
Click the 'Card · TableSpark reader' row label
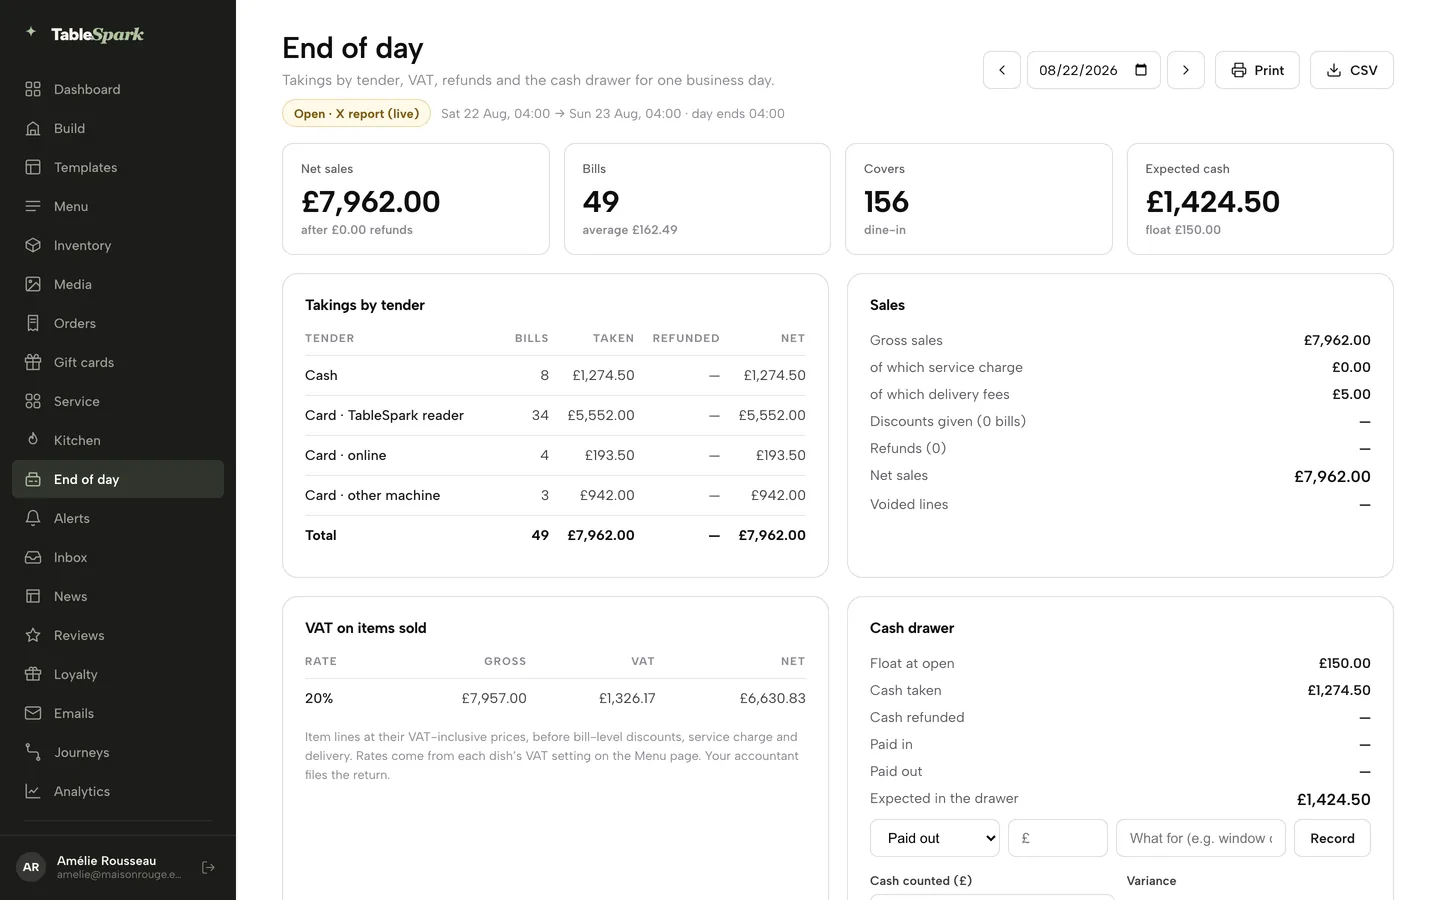coord(384,415)
